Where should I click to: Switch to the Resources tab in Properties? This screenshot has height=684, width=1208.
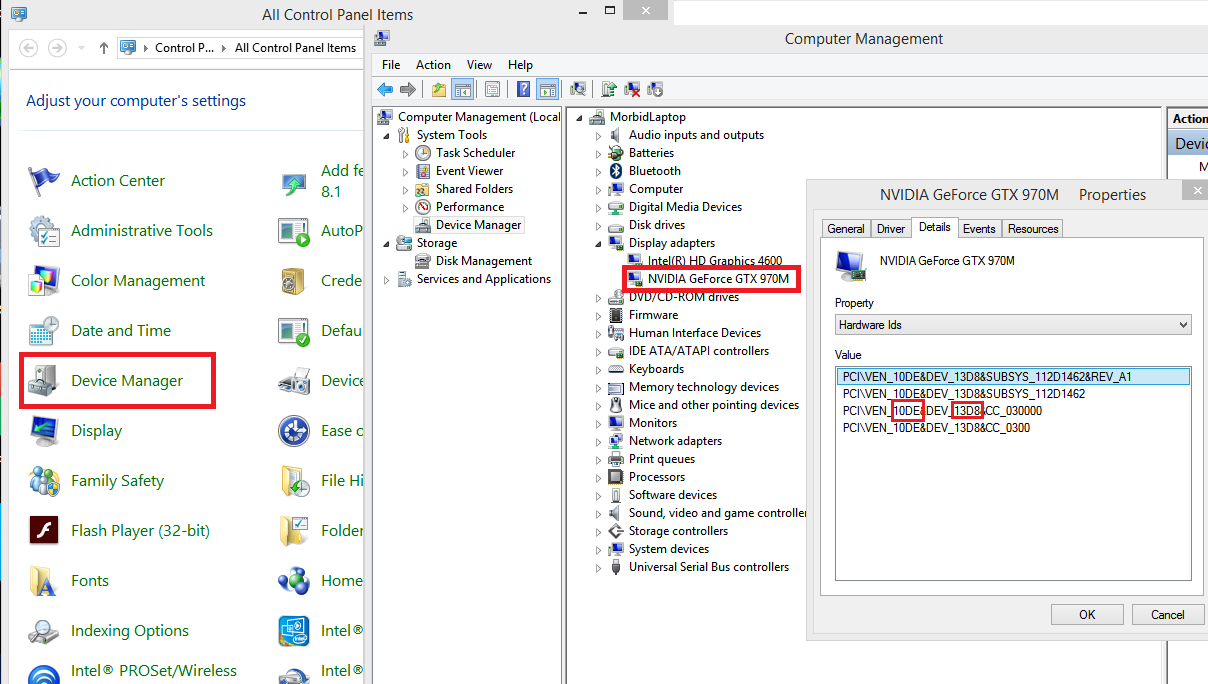point(1033,229)
